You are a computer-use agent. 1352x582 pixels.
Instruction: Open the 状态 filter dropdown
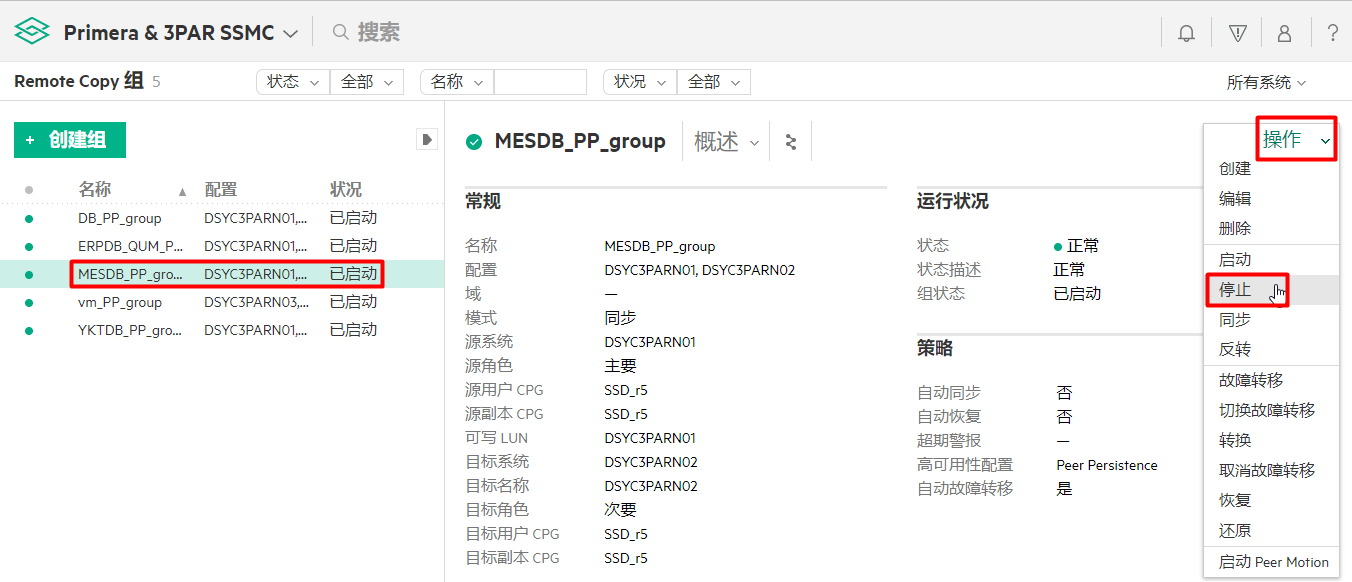[292, 81]
